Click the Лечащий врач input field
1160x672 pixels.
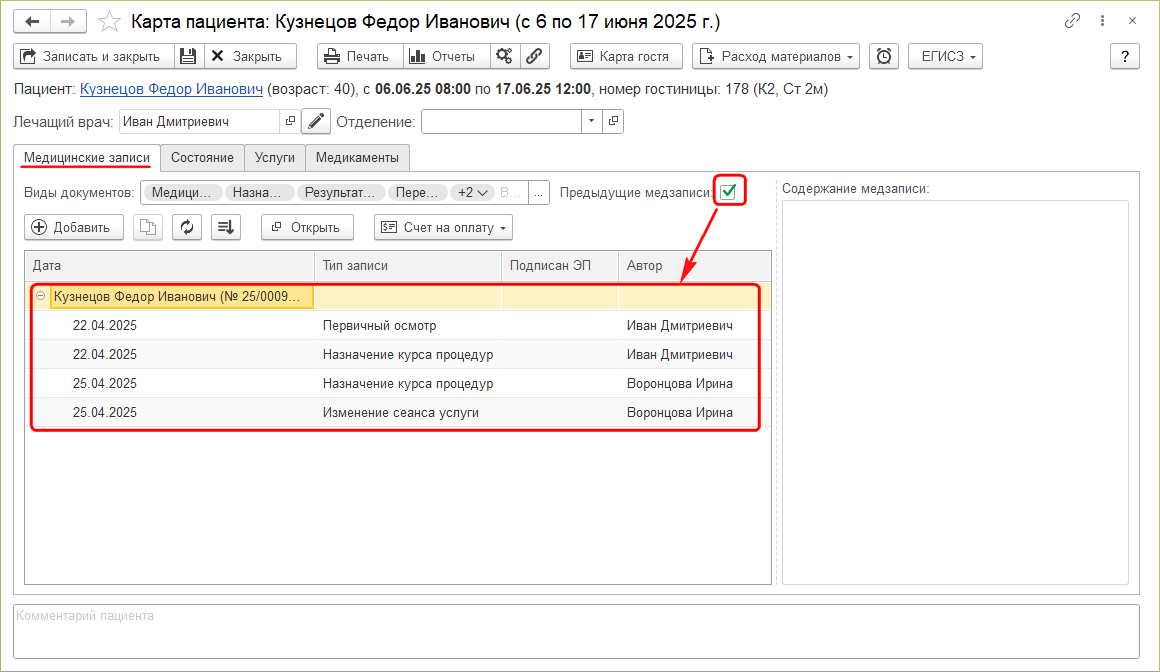(200, 121)
